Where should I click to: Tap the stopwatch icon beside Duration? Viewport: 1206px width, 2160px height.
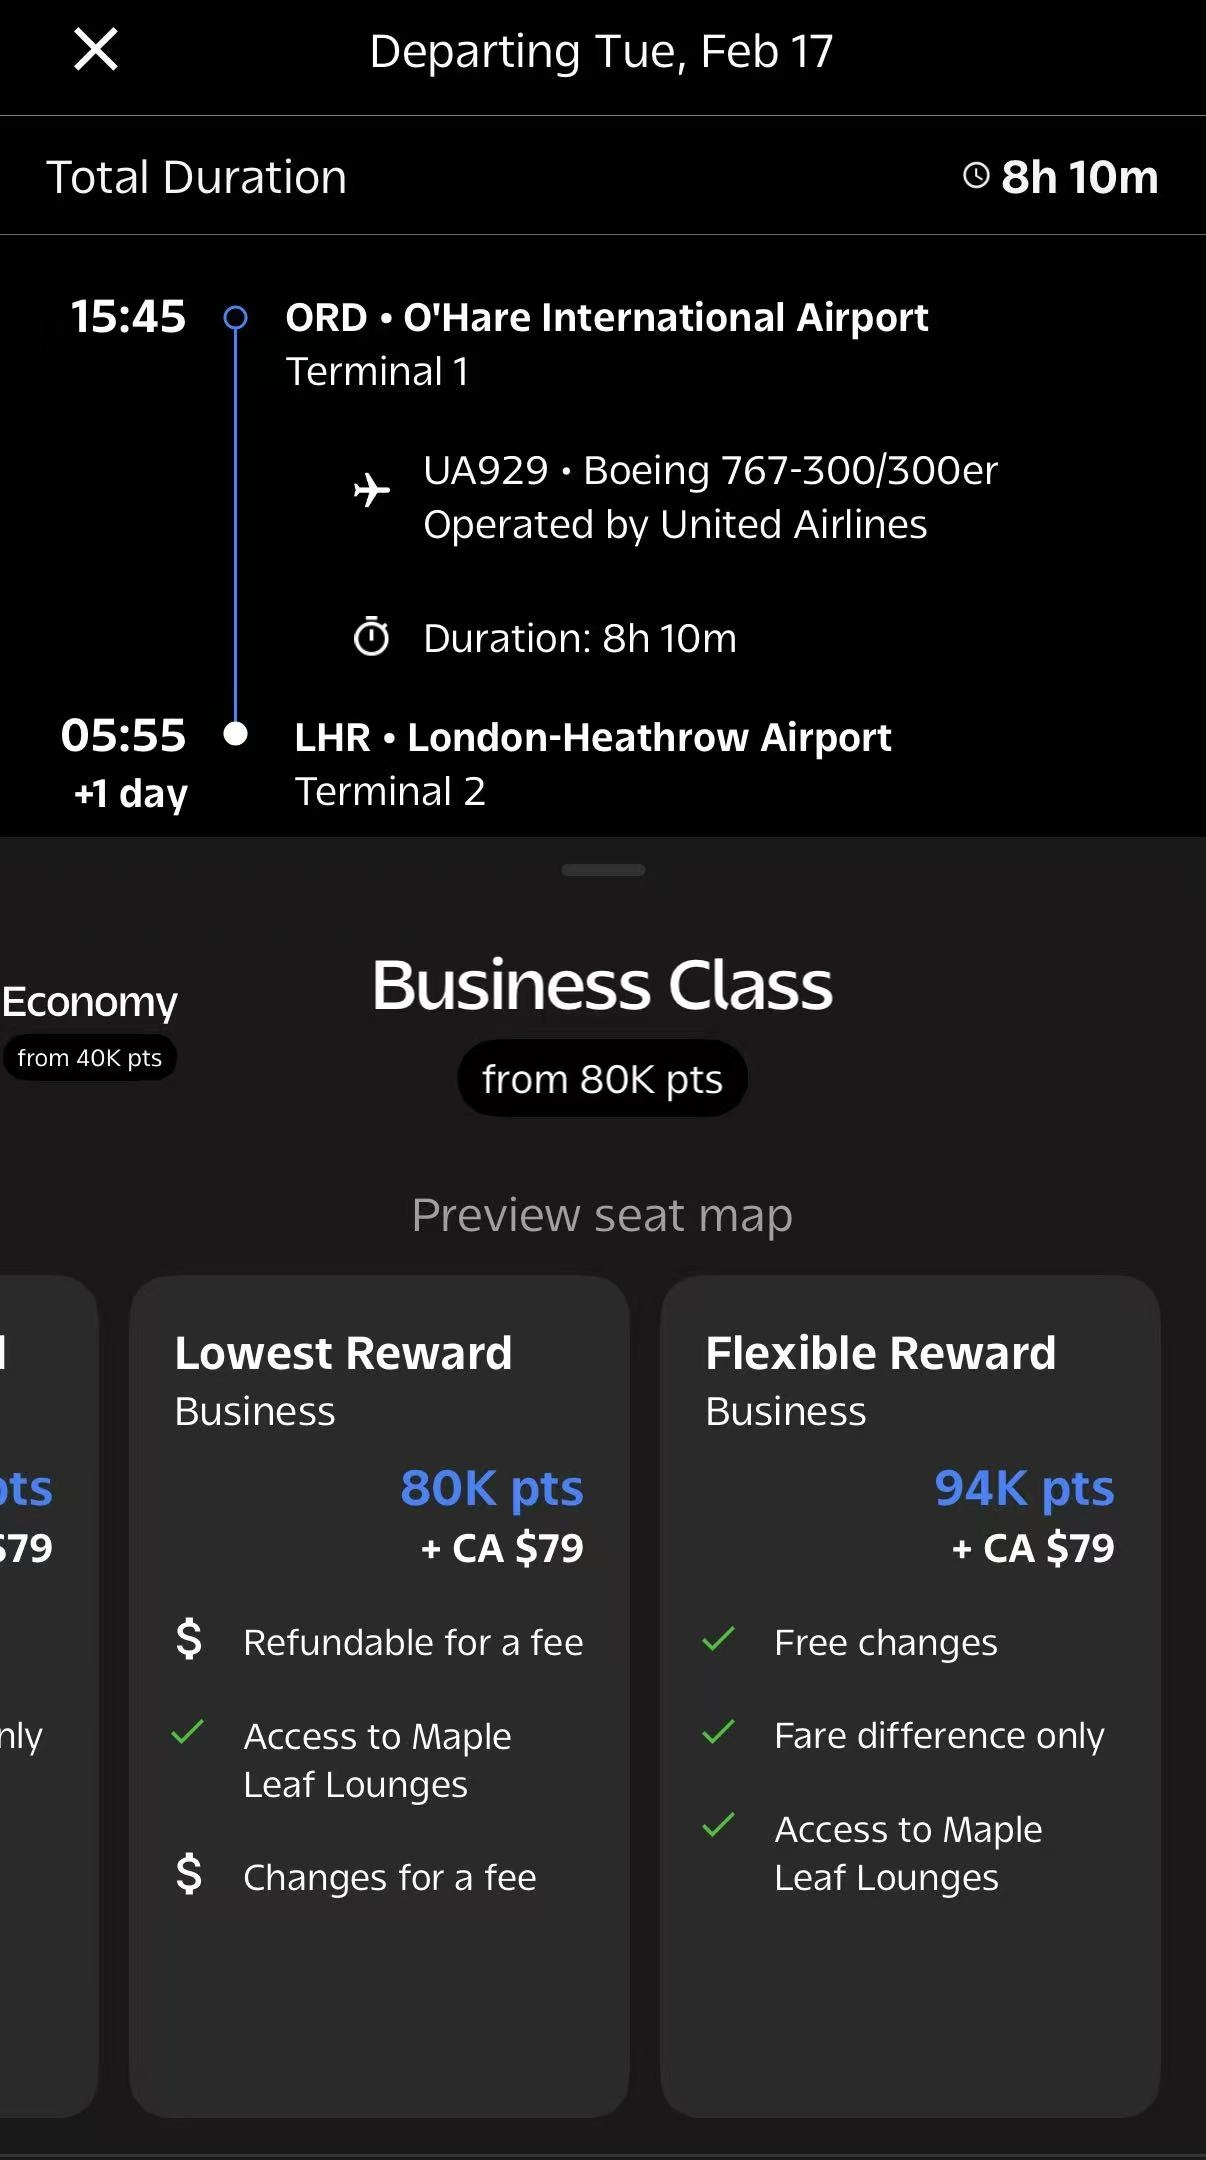[x=372, y=637]
